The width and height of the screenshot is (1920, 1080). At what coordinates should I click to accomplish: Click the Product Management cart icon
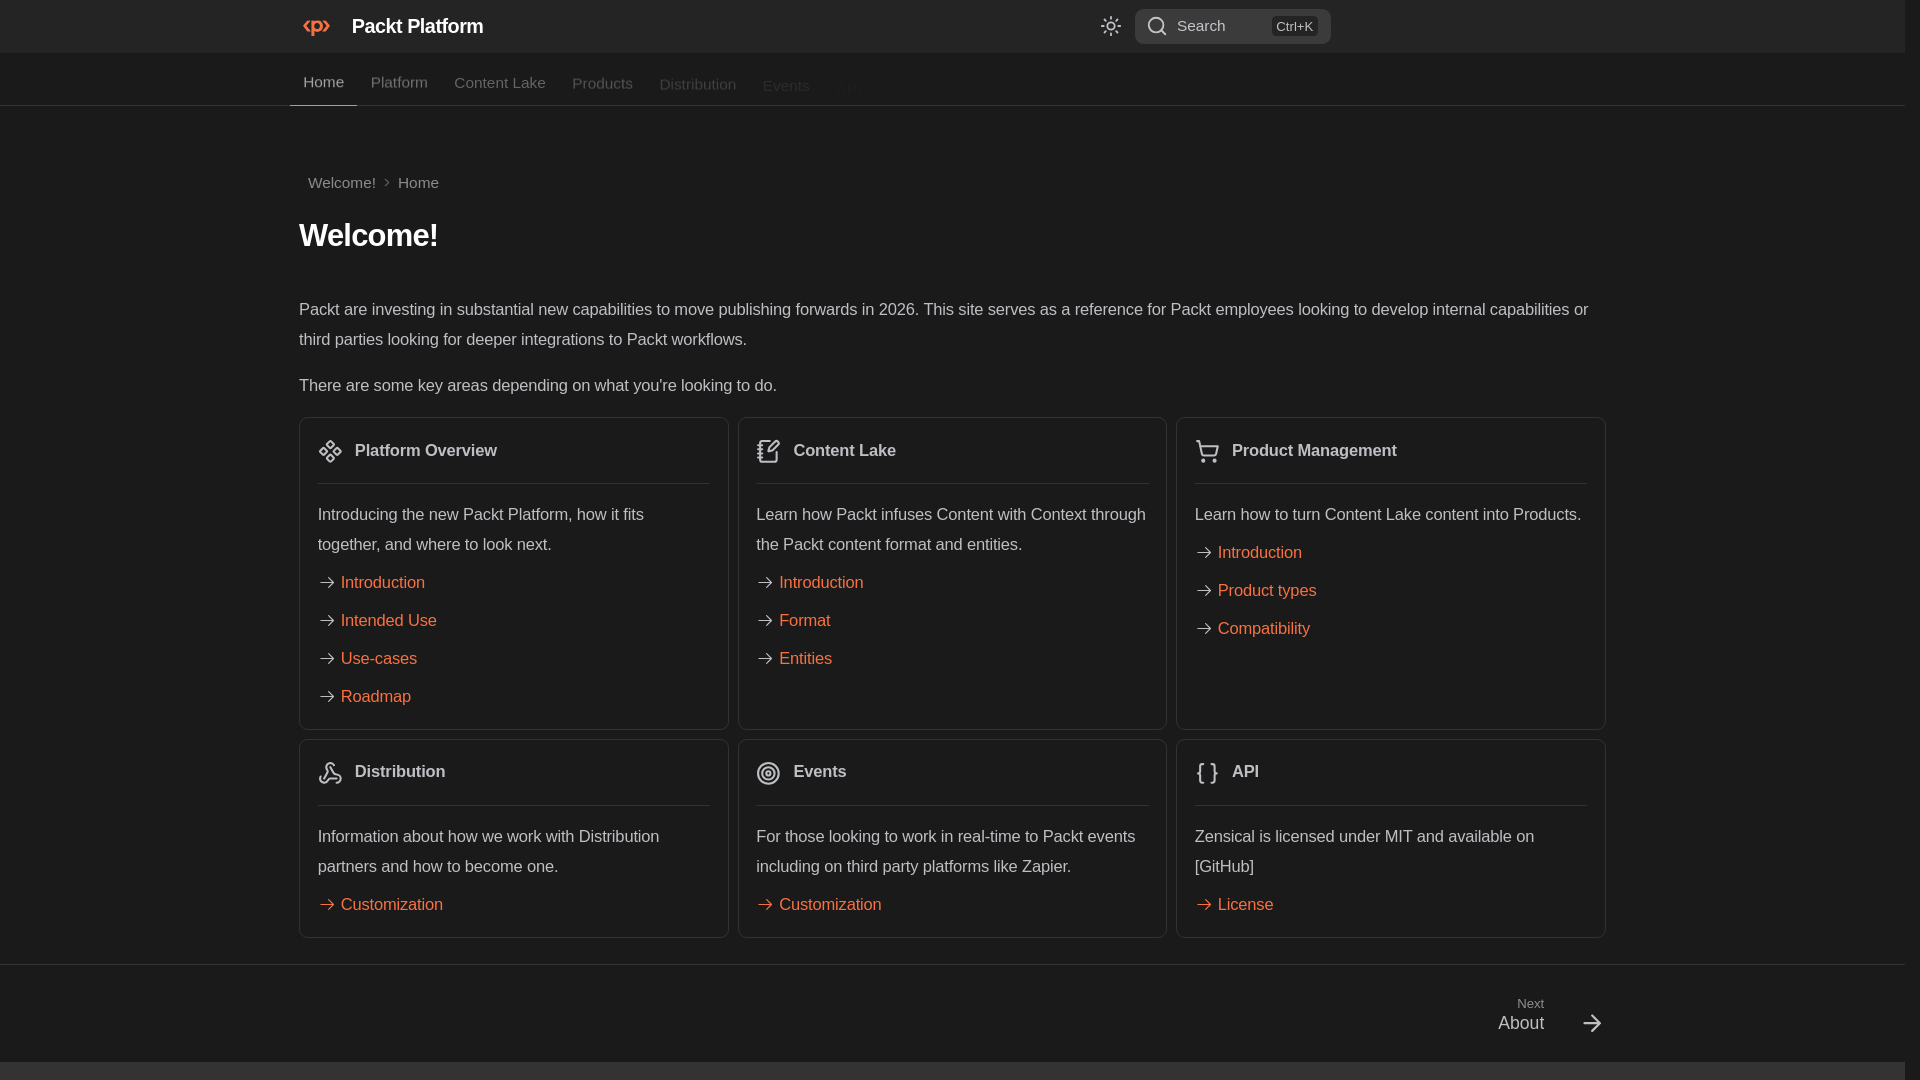tap(1207, 451)
